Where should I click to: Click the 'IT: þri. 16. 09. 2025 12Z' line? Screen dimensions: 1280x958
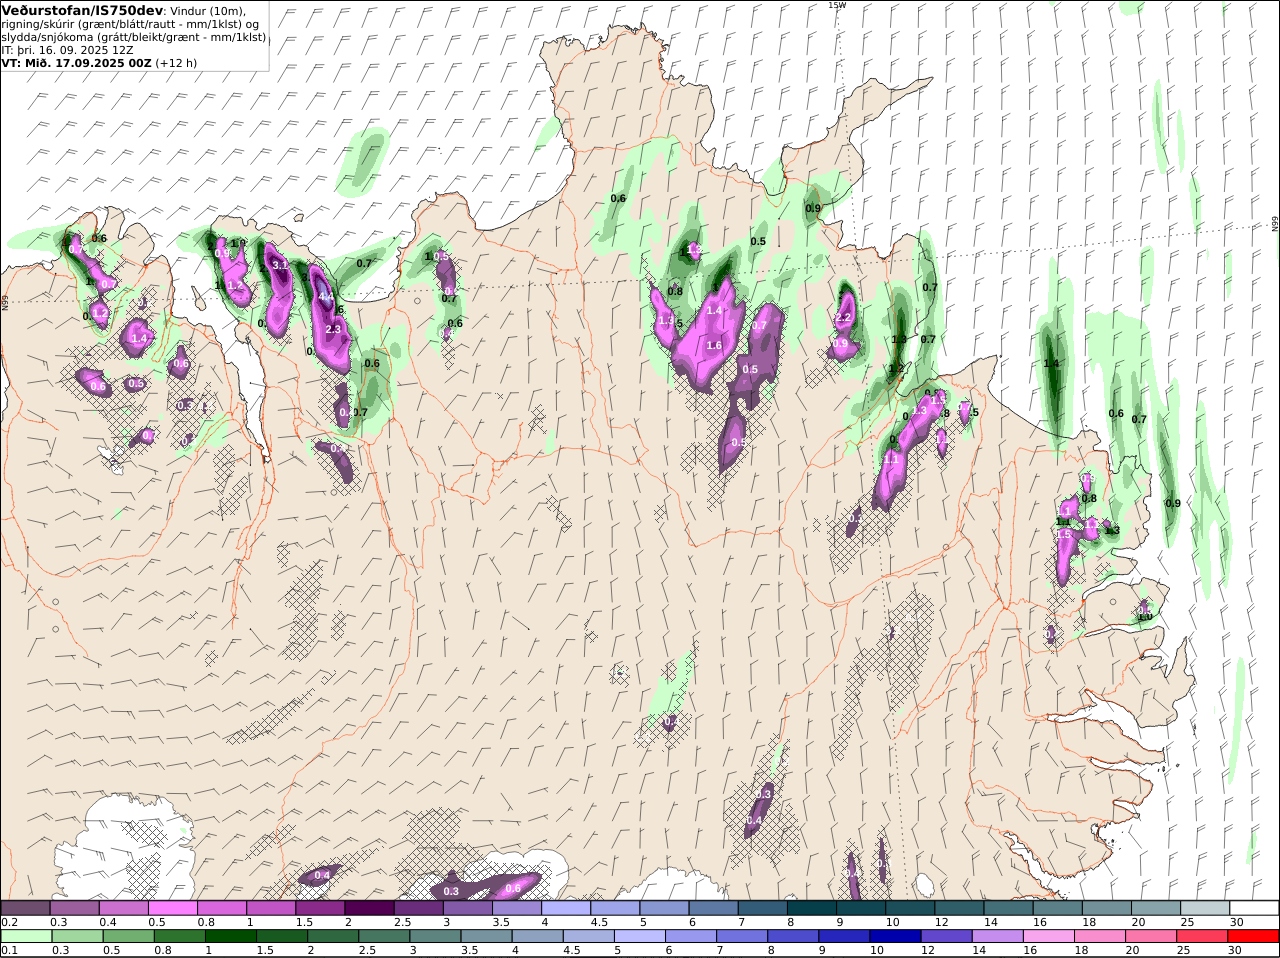point(68,49)
